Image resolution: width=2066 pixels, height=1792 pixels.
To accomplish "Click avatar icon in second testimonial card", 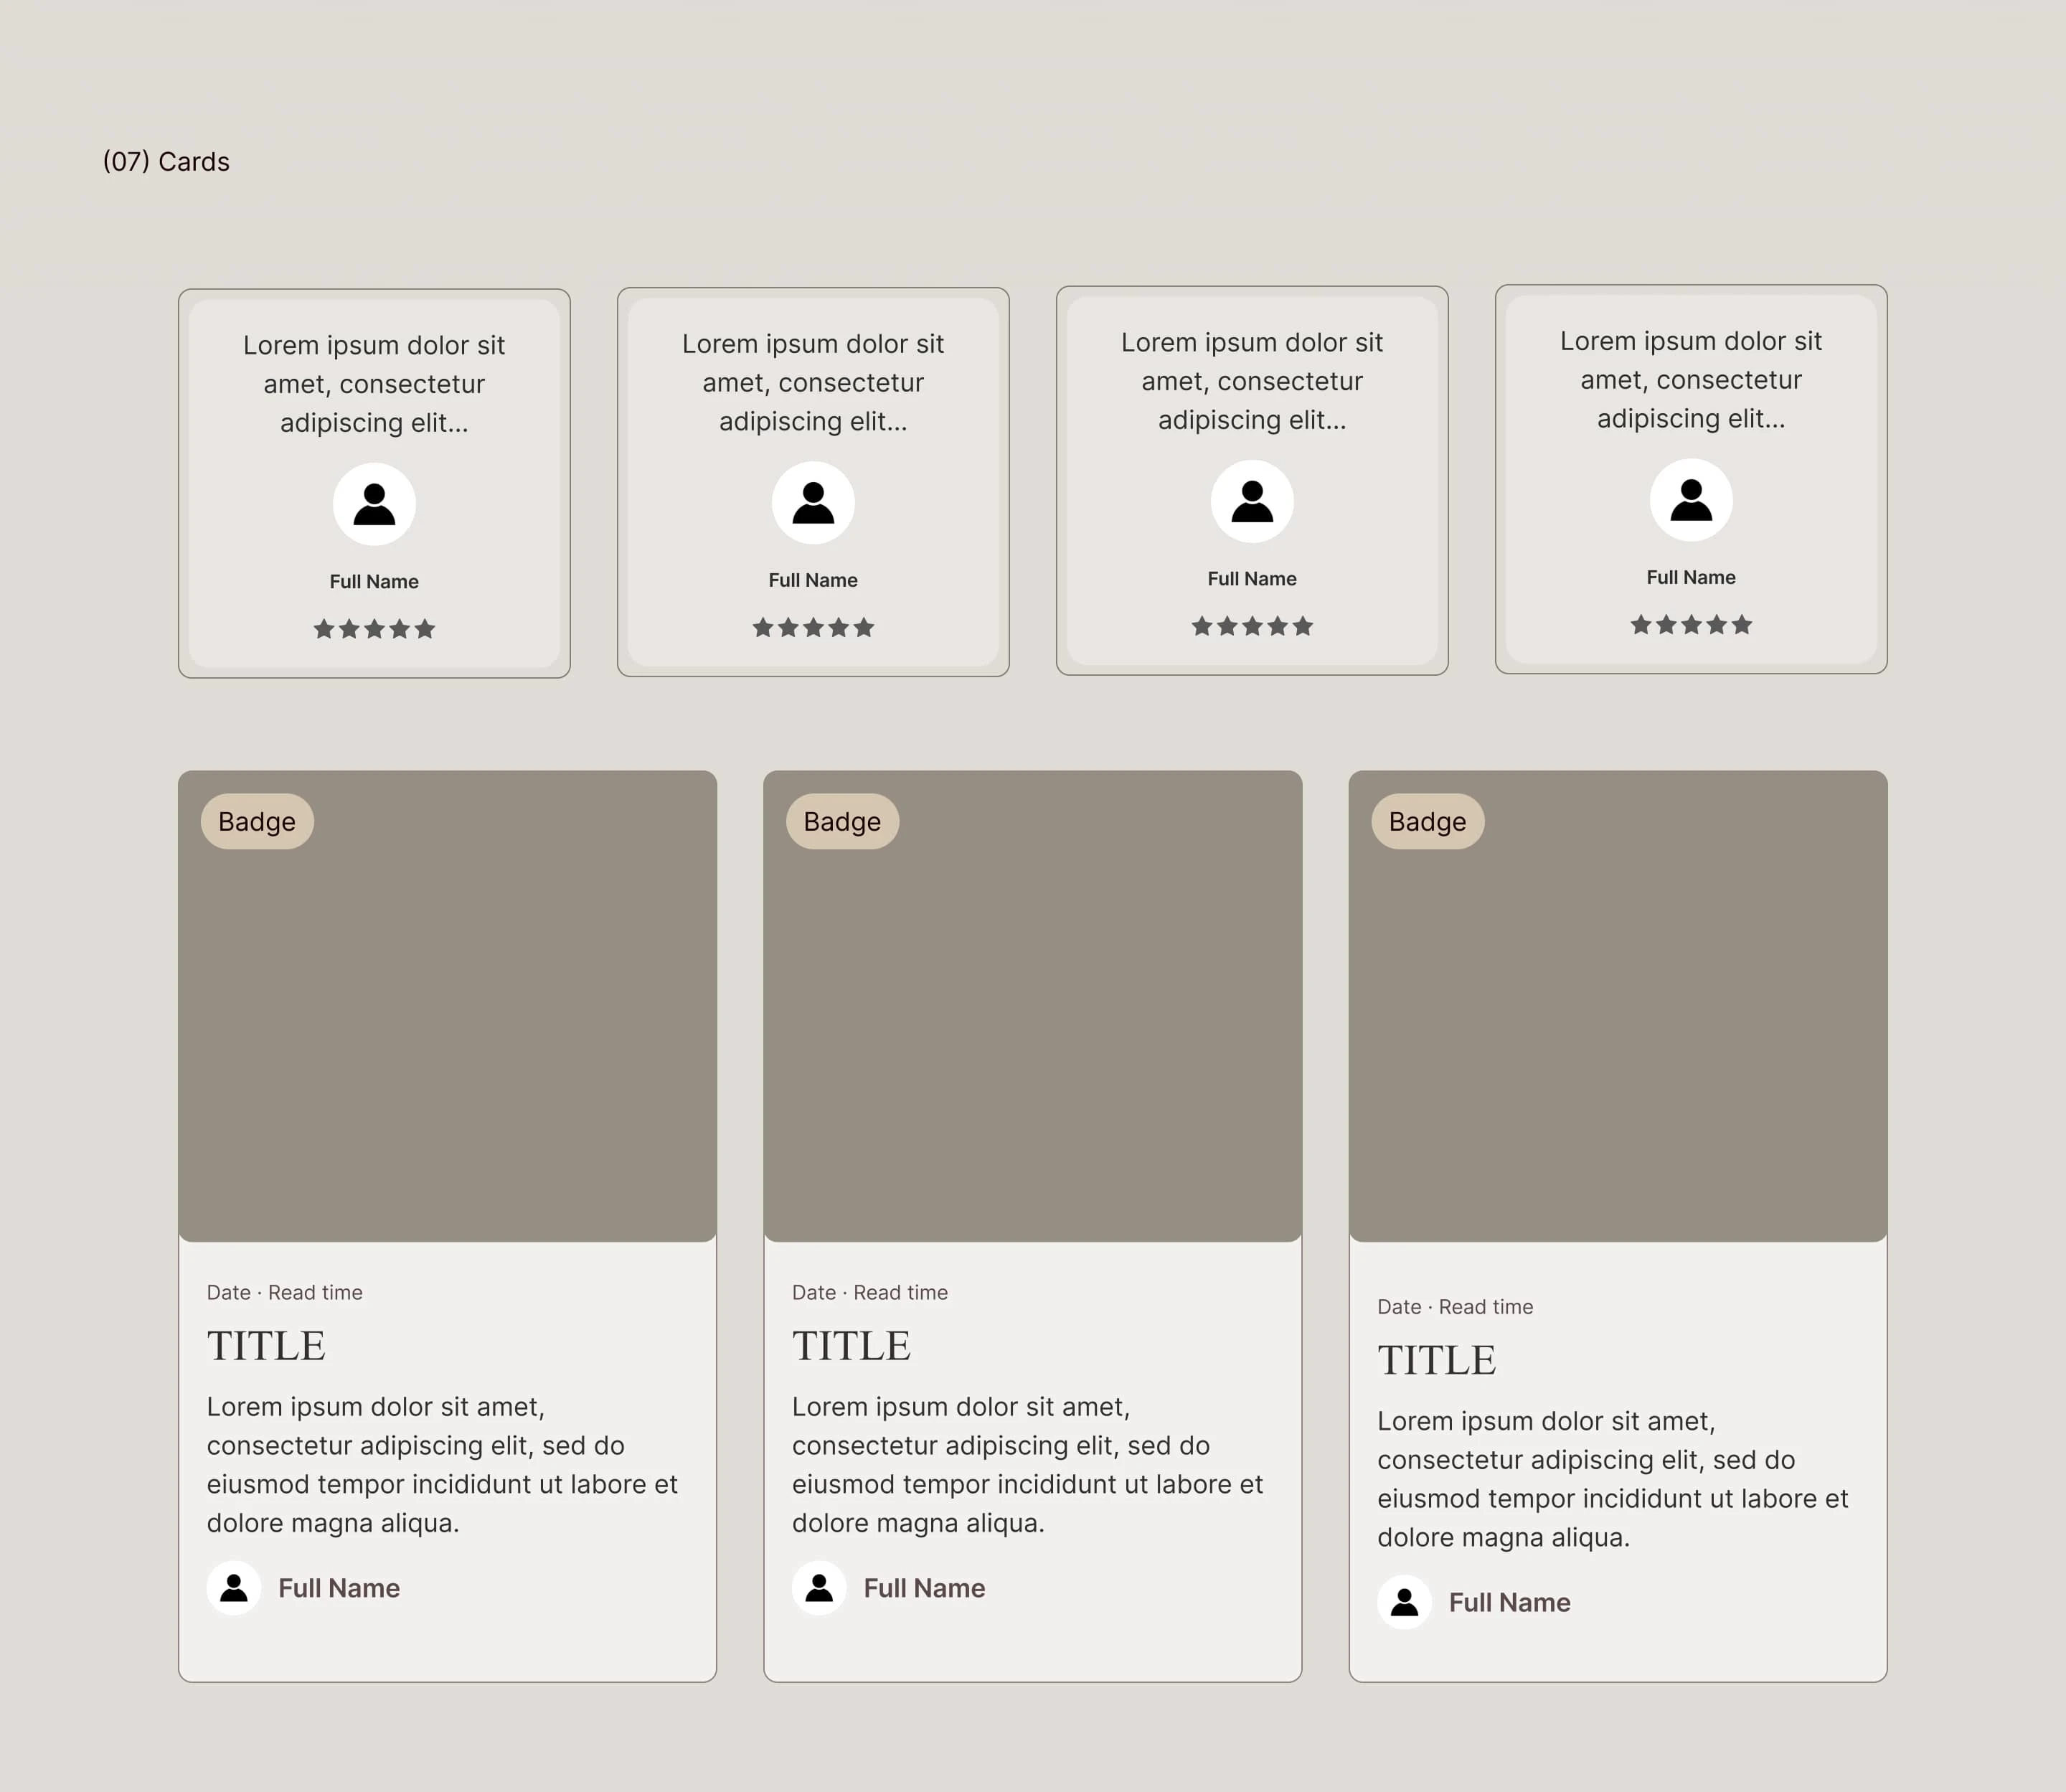I will [x=813, y=502].
